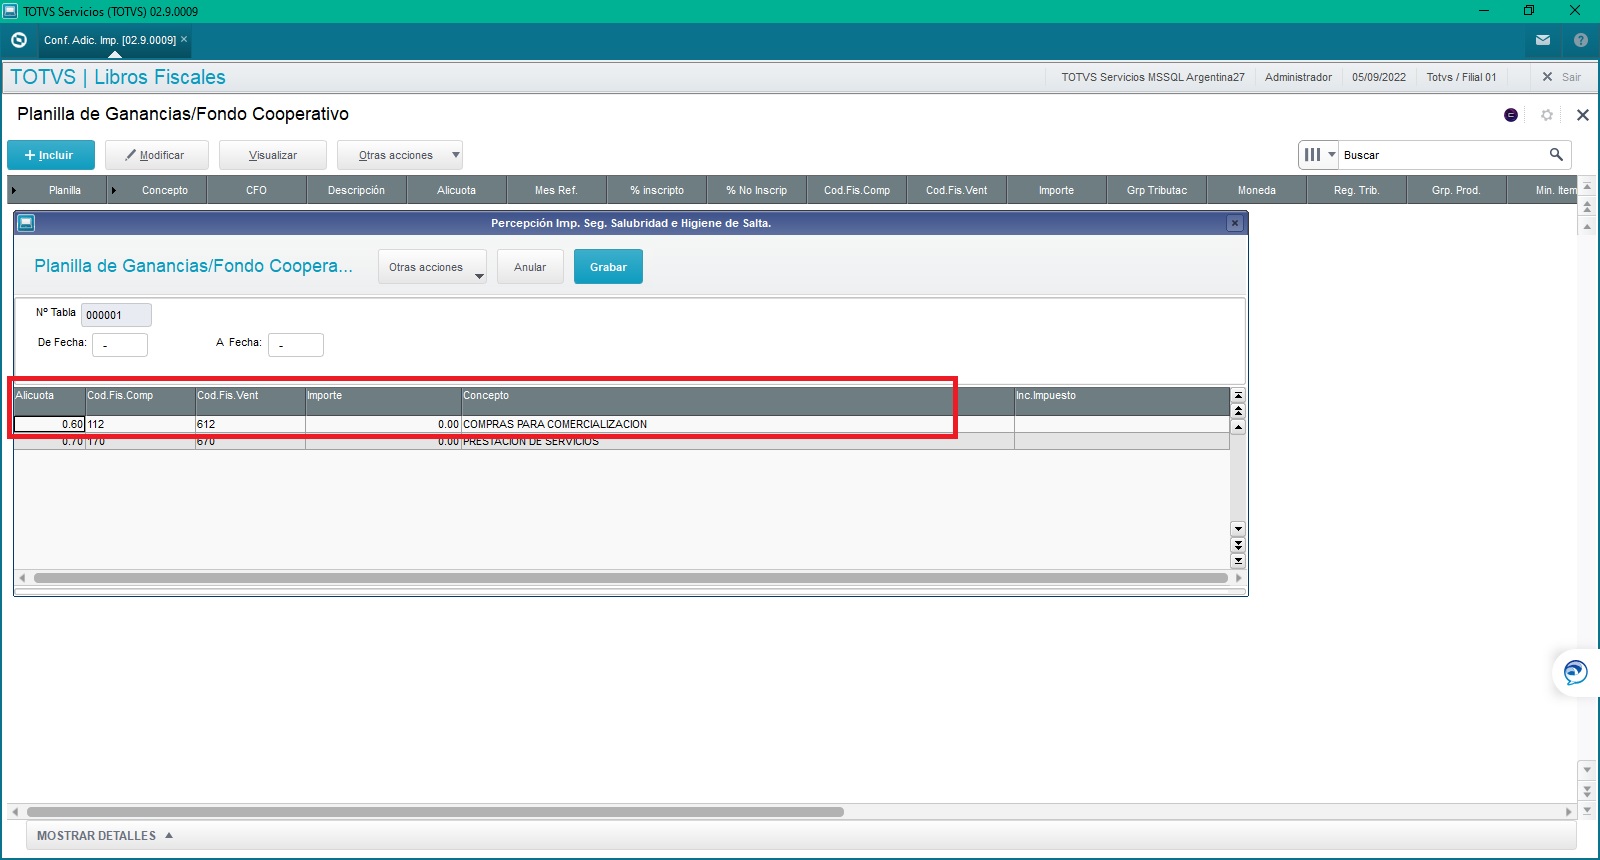Click the Administrador user label
The width and height of the screenshot is (1600, 860).
tap(1298, 77)
